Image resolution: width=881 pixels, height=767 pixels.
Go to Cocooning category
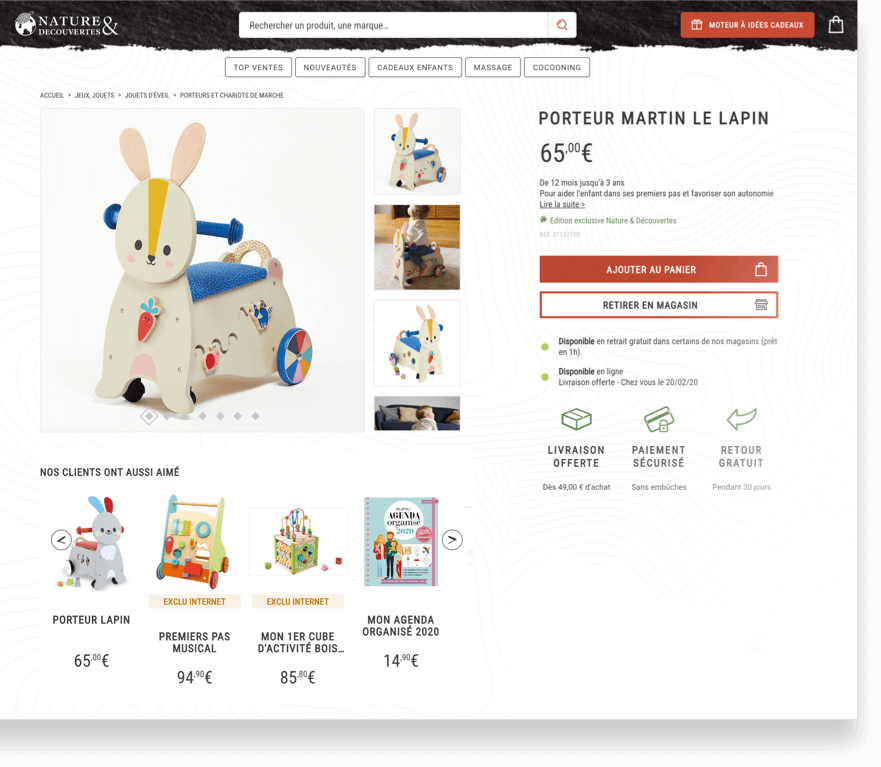[557, 67]
